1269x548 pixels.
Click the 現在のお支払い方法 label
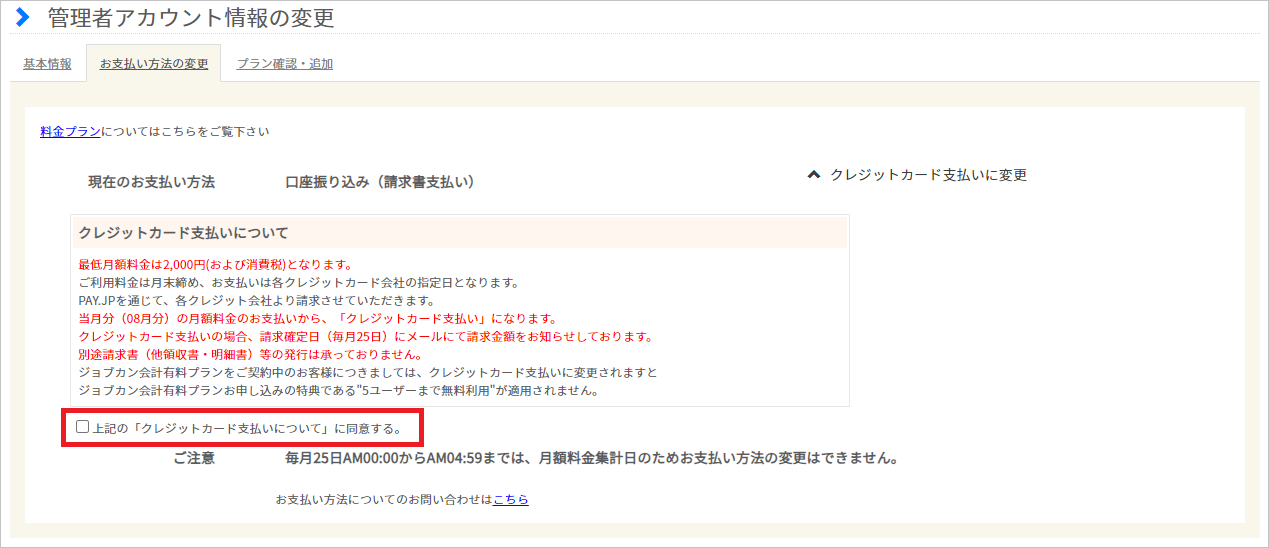coord(151,182)
